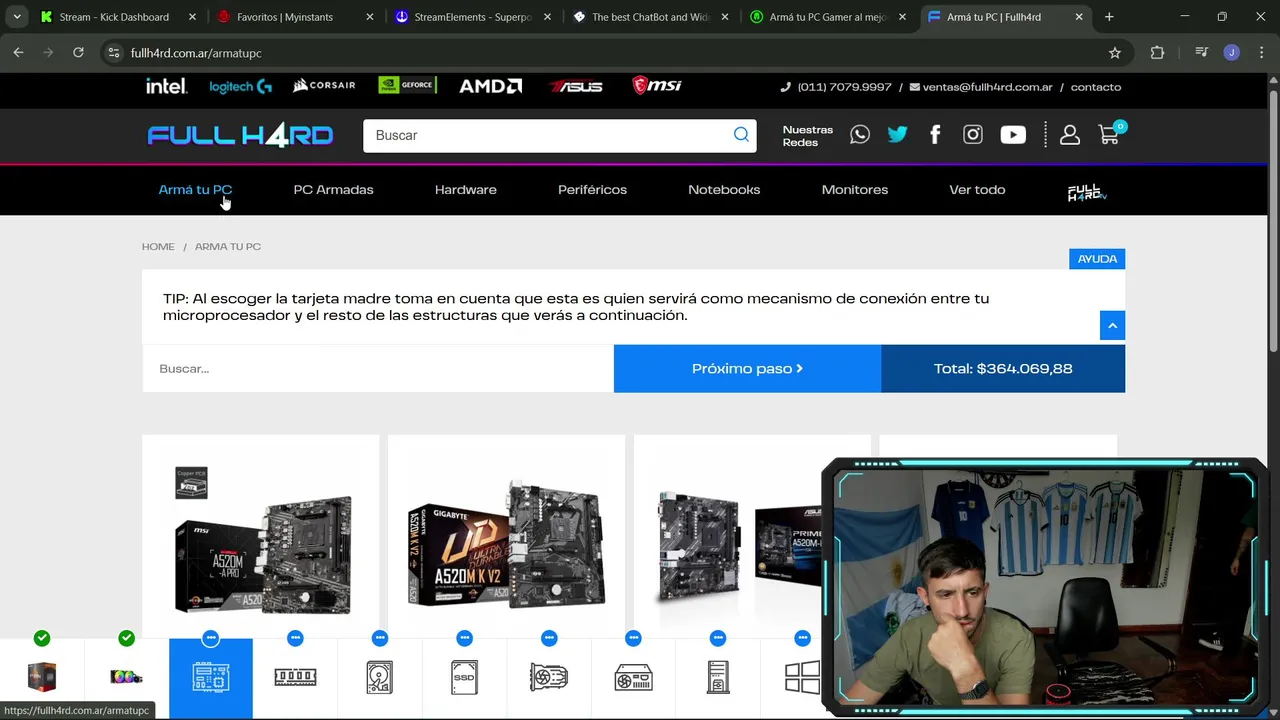
Task: Collapse the tip box with up arrow
Action: click(x=1112, y=325)
